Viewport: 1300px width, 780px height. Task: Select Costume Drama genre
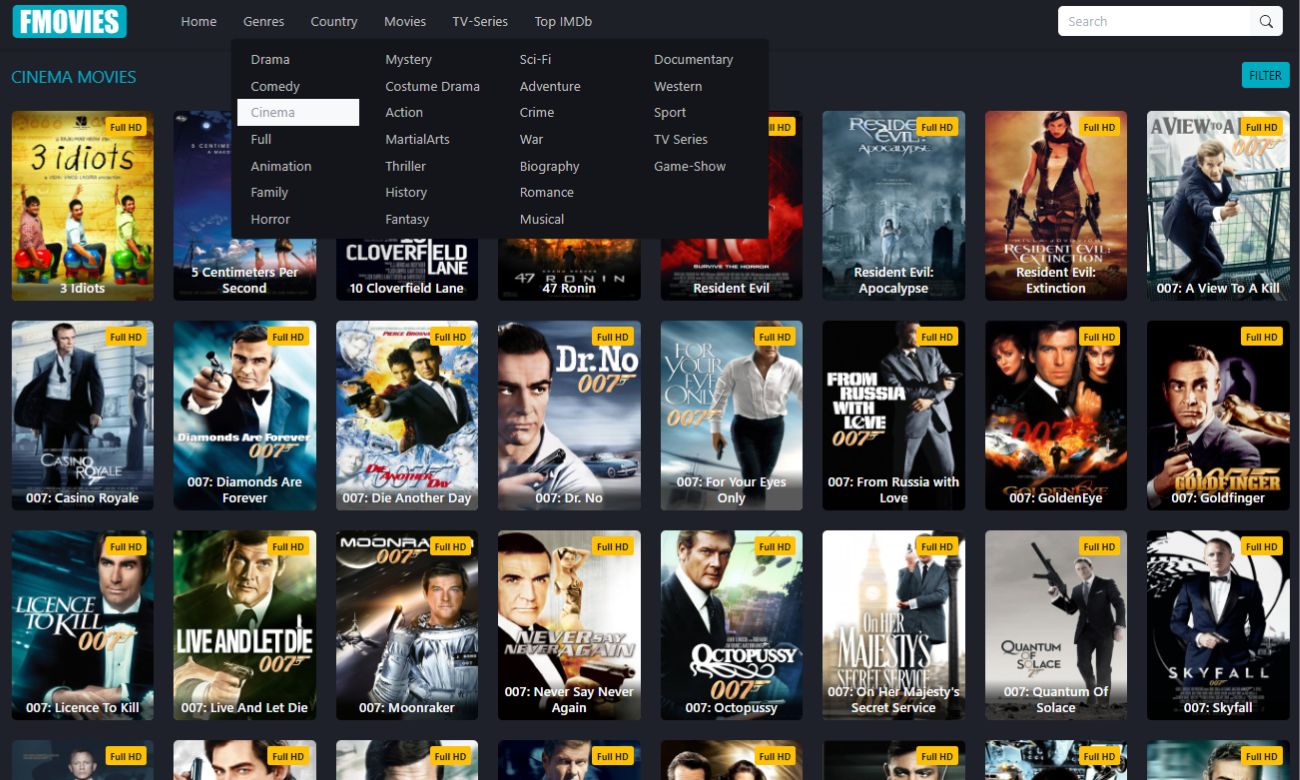tap(432, 86)
